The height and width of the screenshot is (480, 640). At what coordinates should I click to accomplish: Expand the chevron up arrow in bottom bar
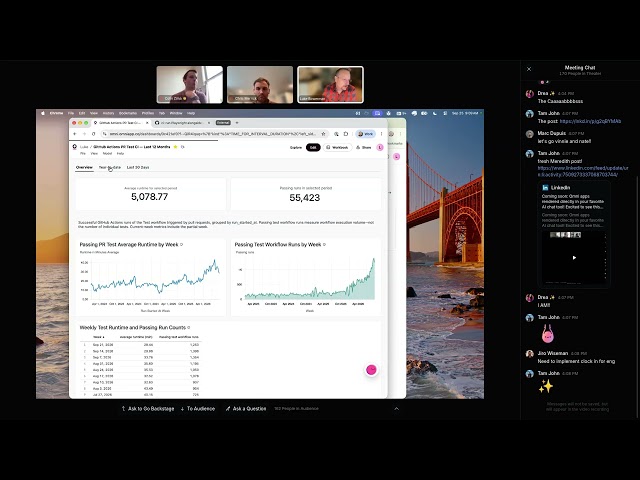(396, 409)
